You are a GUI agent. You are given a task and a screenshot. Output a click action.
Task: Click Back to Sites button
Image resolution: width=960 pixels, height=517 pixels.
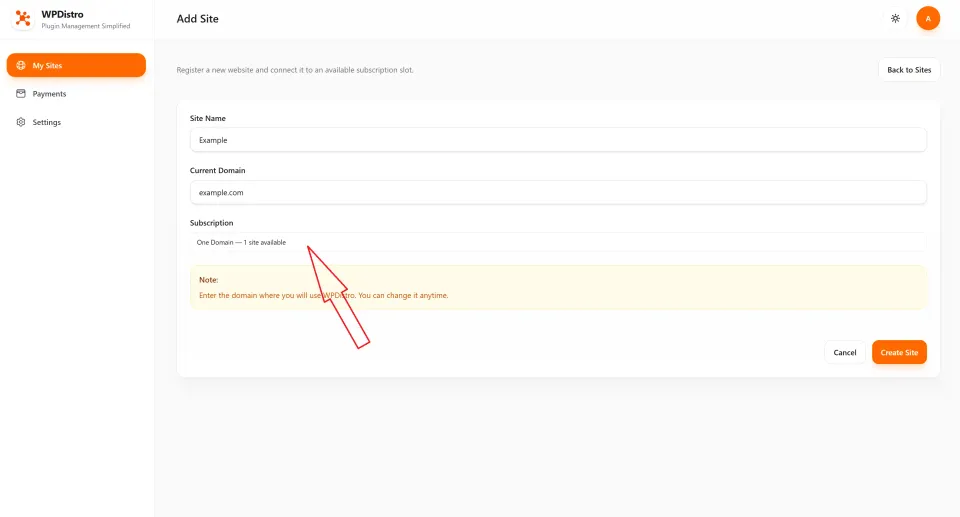pos(909,70)
